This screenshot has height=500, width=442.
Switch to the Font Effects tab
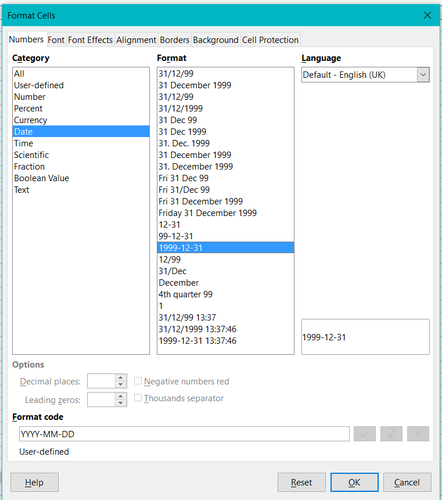pos(90,40)
